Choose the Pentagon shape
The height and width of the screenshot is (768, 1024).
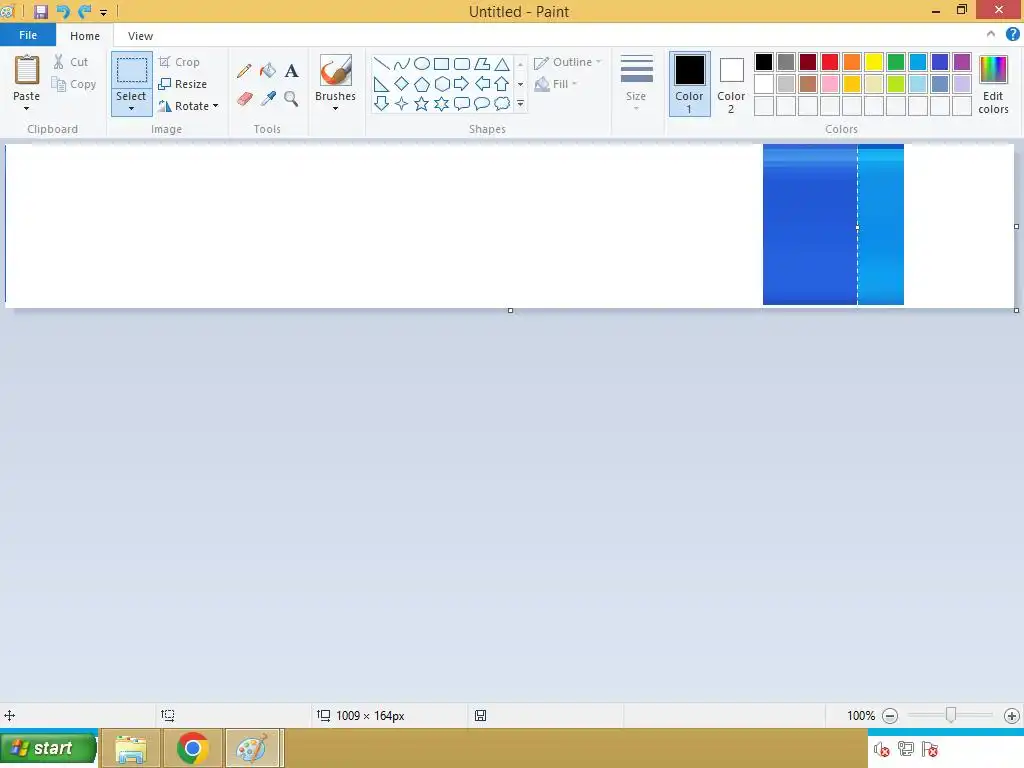[x=422, y=84]
